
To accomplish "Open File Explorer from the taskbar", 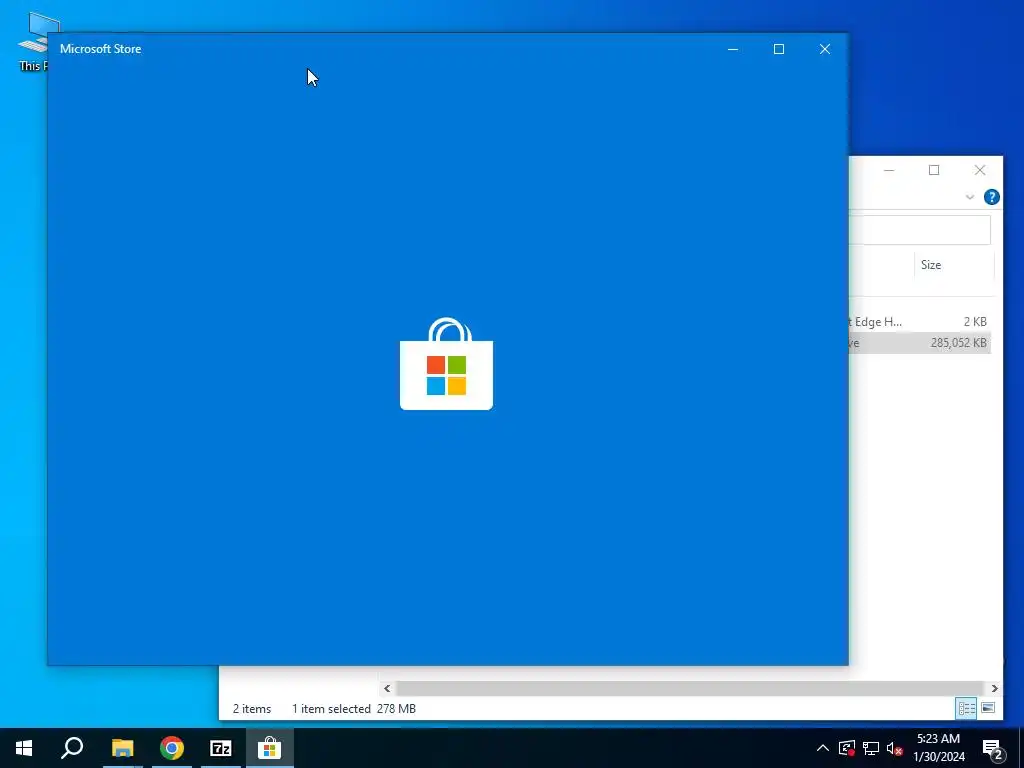I will click(122, 748).
